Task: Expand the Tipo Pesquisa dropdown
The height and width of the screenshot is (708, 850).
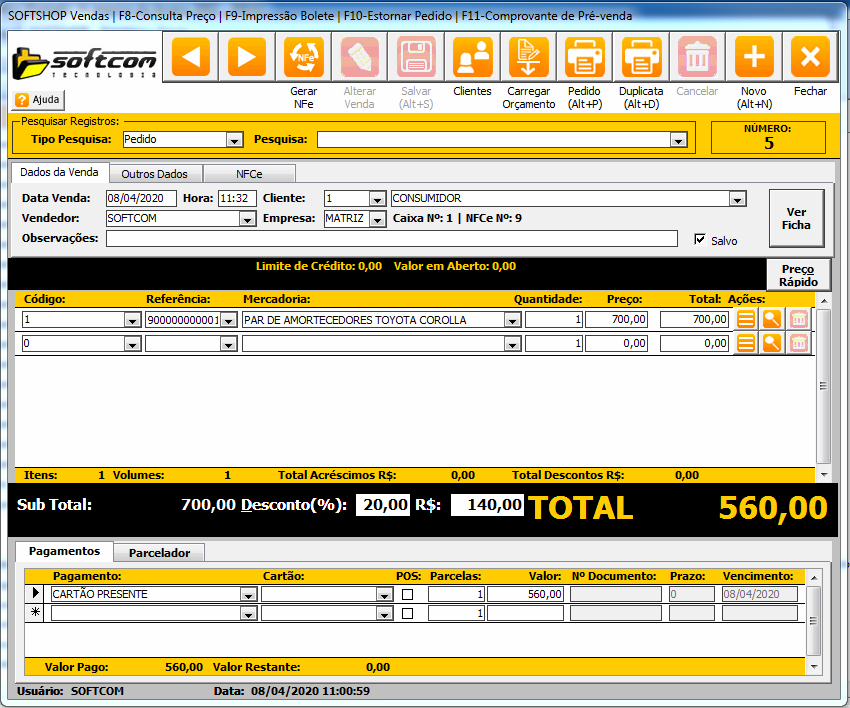Action: [235, 140]
